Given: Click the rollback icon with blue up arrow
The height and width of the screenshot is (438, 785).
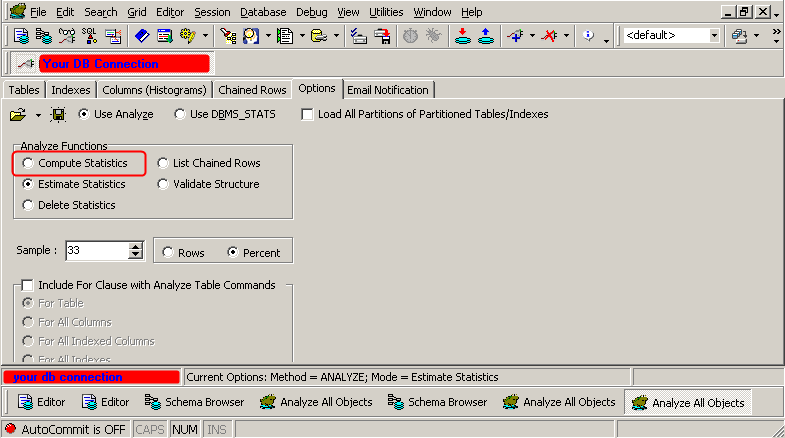Looking at the screenshot, I should [x=485, y=36].
